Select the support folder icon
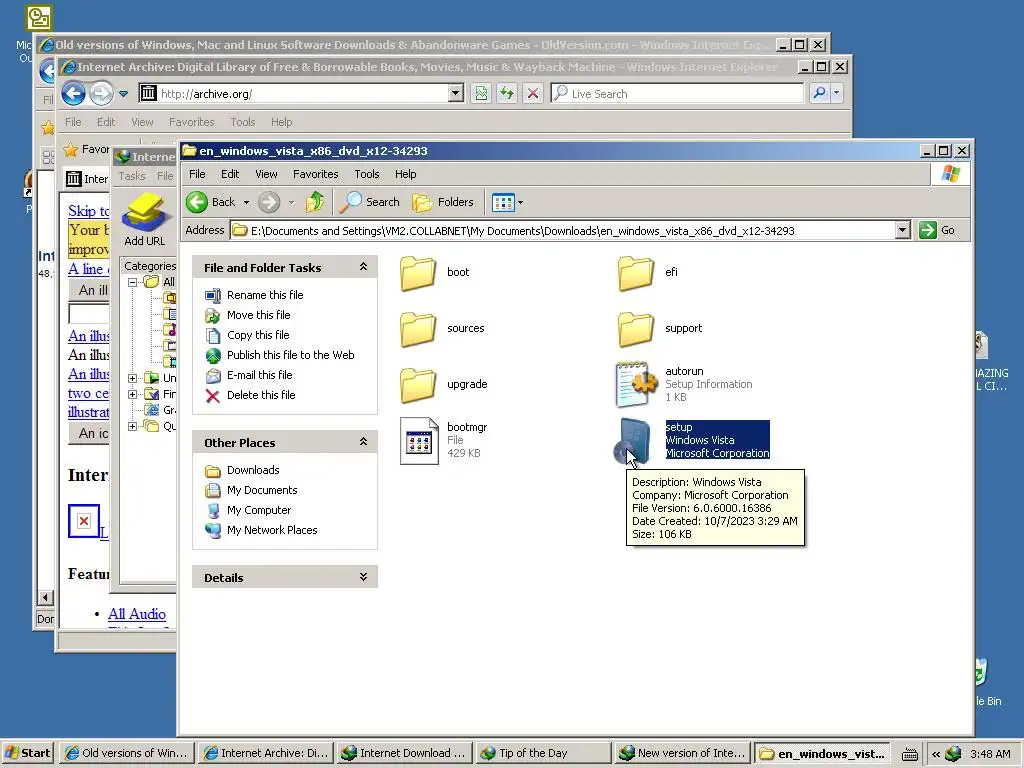This screenshot has width=1024, height=768. pos(635,328)
